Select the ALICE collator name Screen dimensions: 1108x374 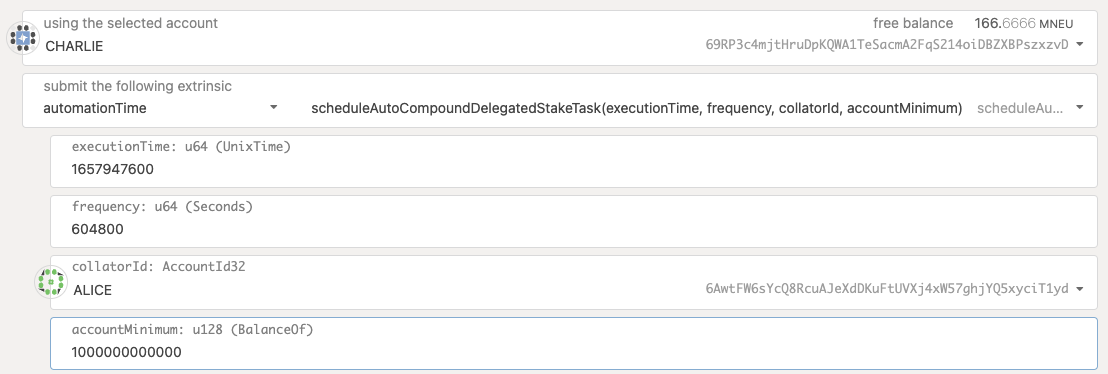coord(92,291)
